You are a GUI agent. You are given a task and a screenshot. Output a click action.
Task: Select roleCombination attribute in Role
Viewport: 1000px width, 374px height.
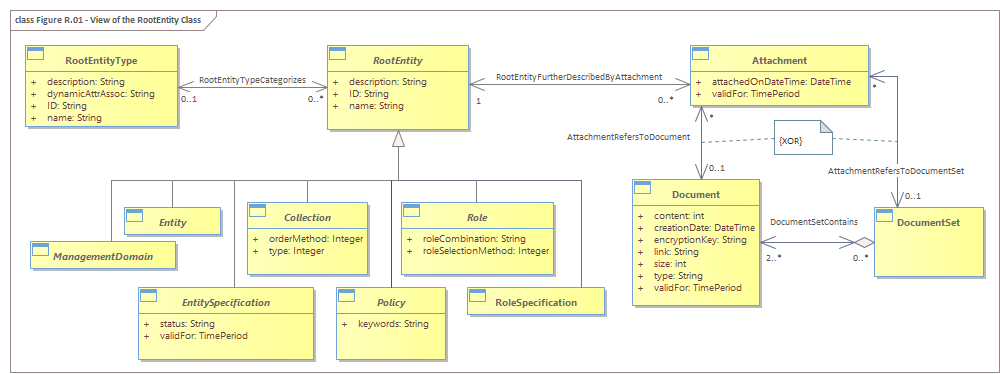pos(473,239)
